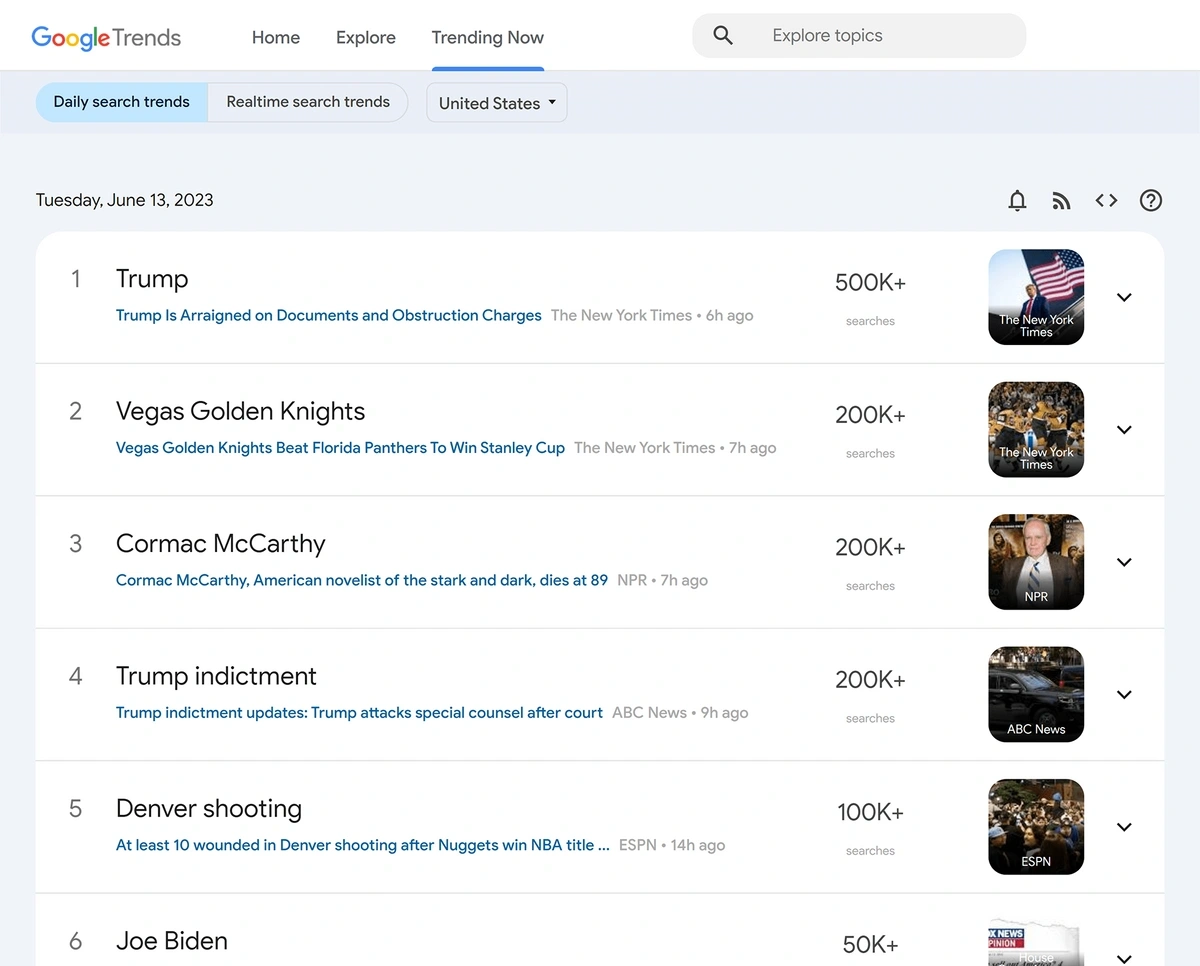This screenshot has width=1200, height=966.
Task: Switch to Realtime search trends
Action: [308, 102]
